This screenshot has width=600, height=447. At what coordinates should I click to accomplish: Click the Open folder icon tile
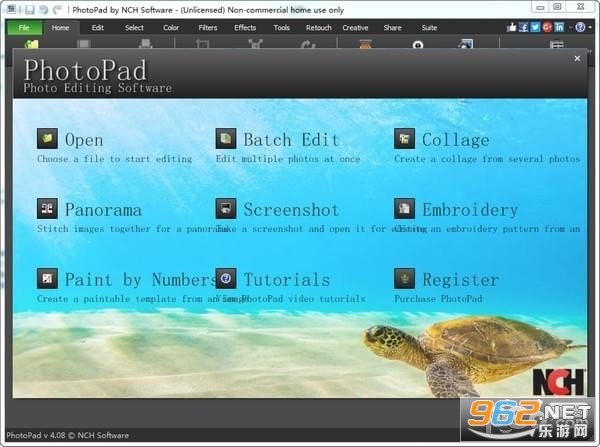click(47, 139)
